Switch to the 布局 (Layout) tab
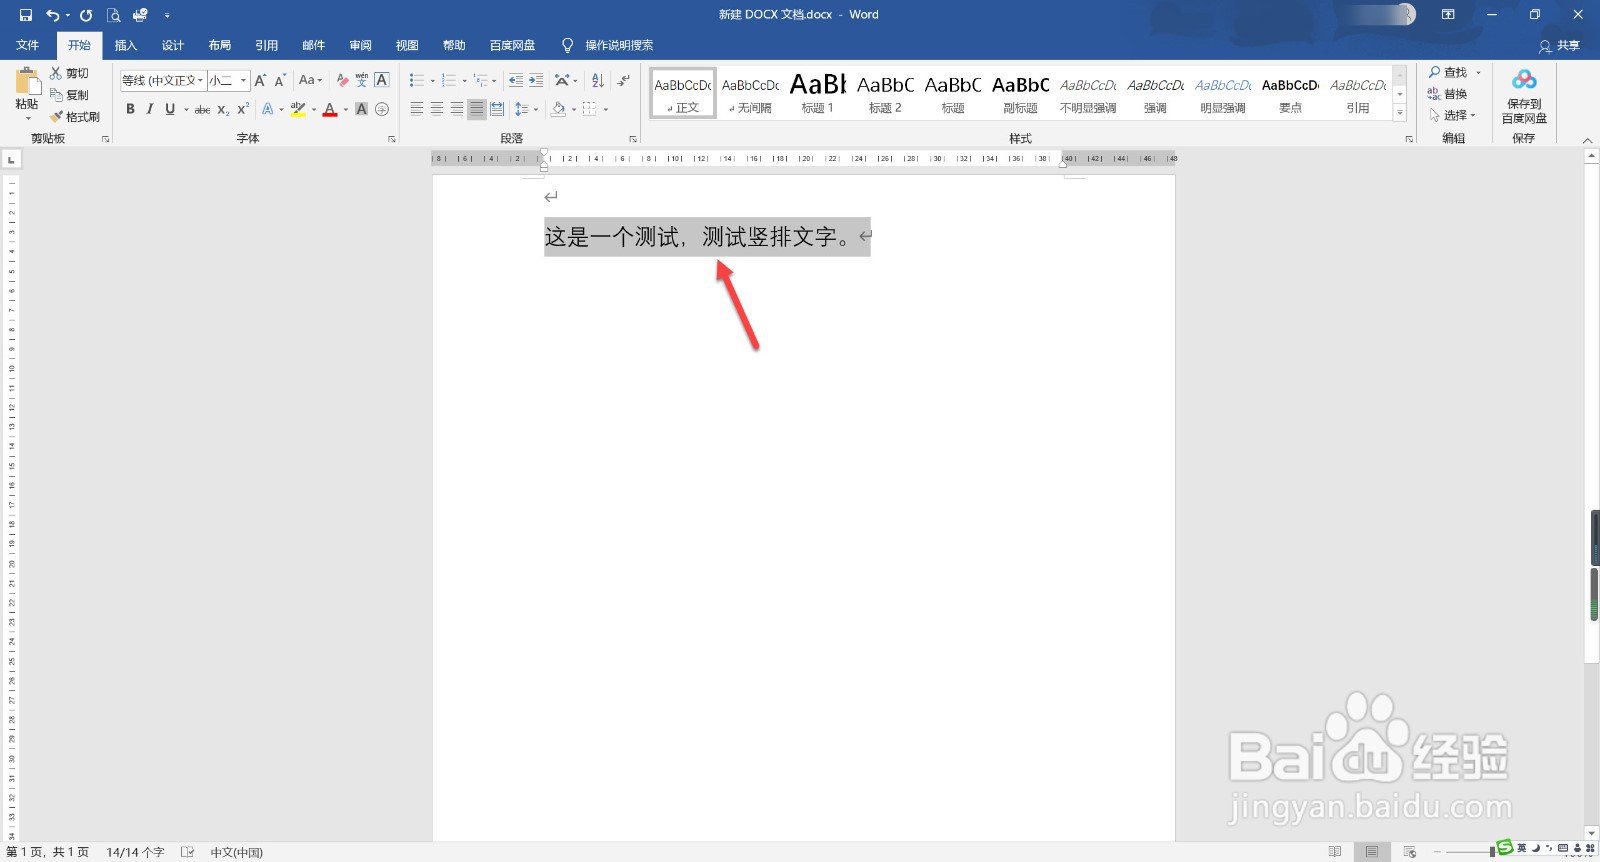 pos(220,45)
